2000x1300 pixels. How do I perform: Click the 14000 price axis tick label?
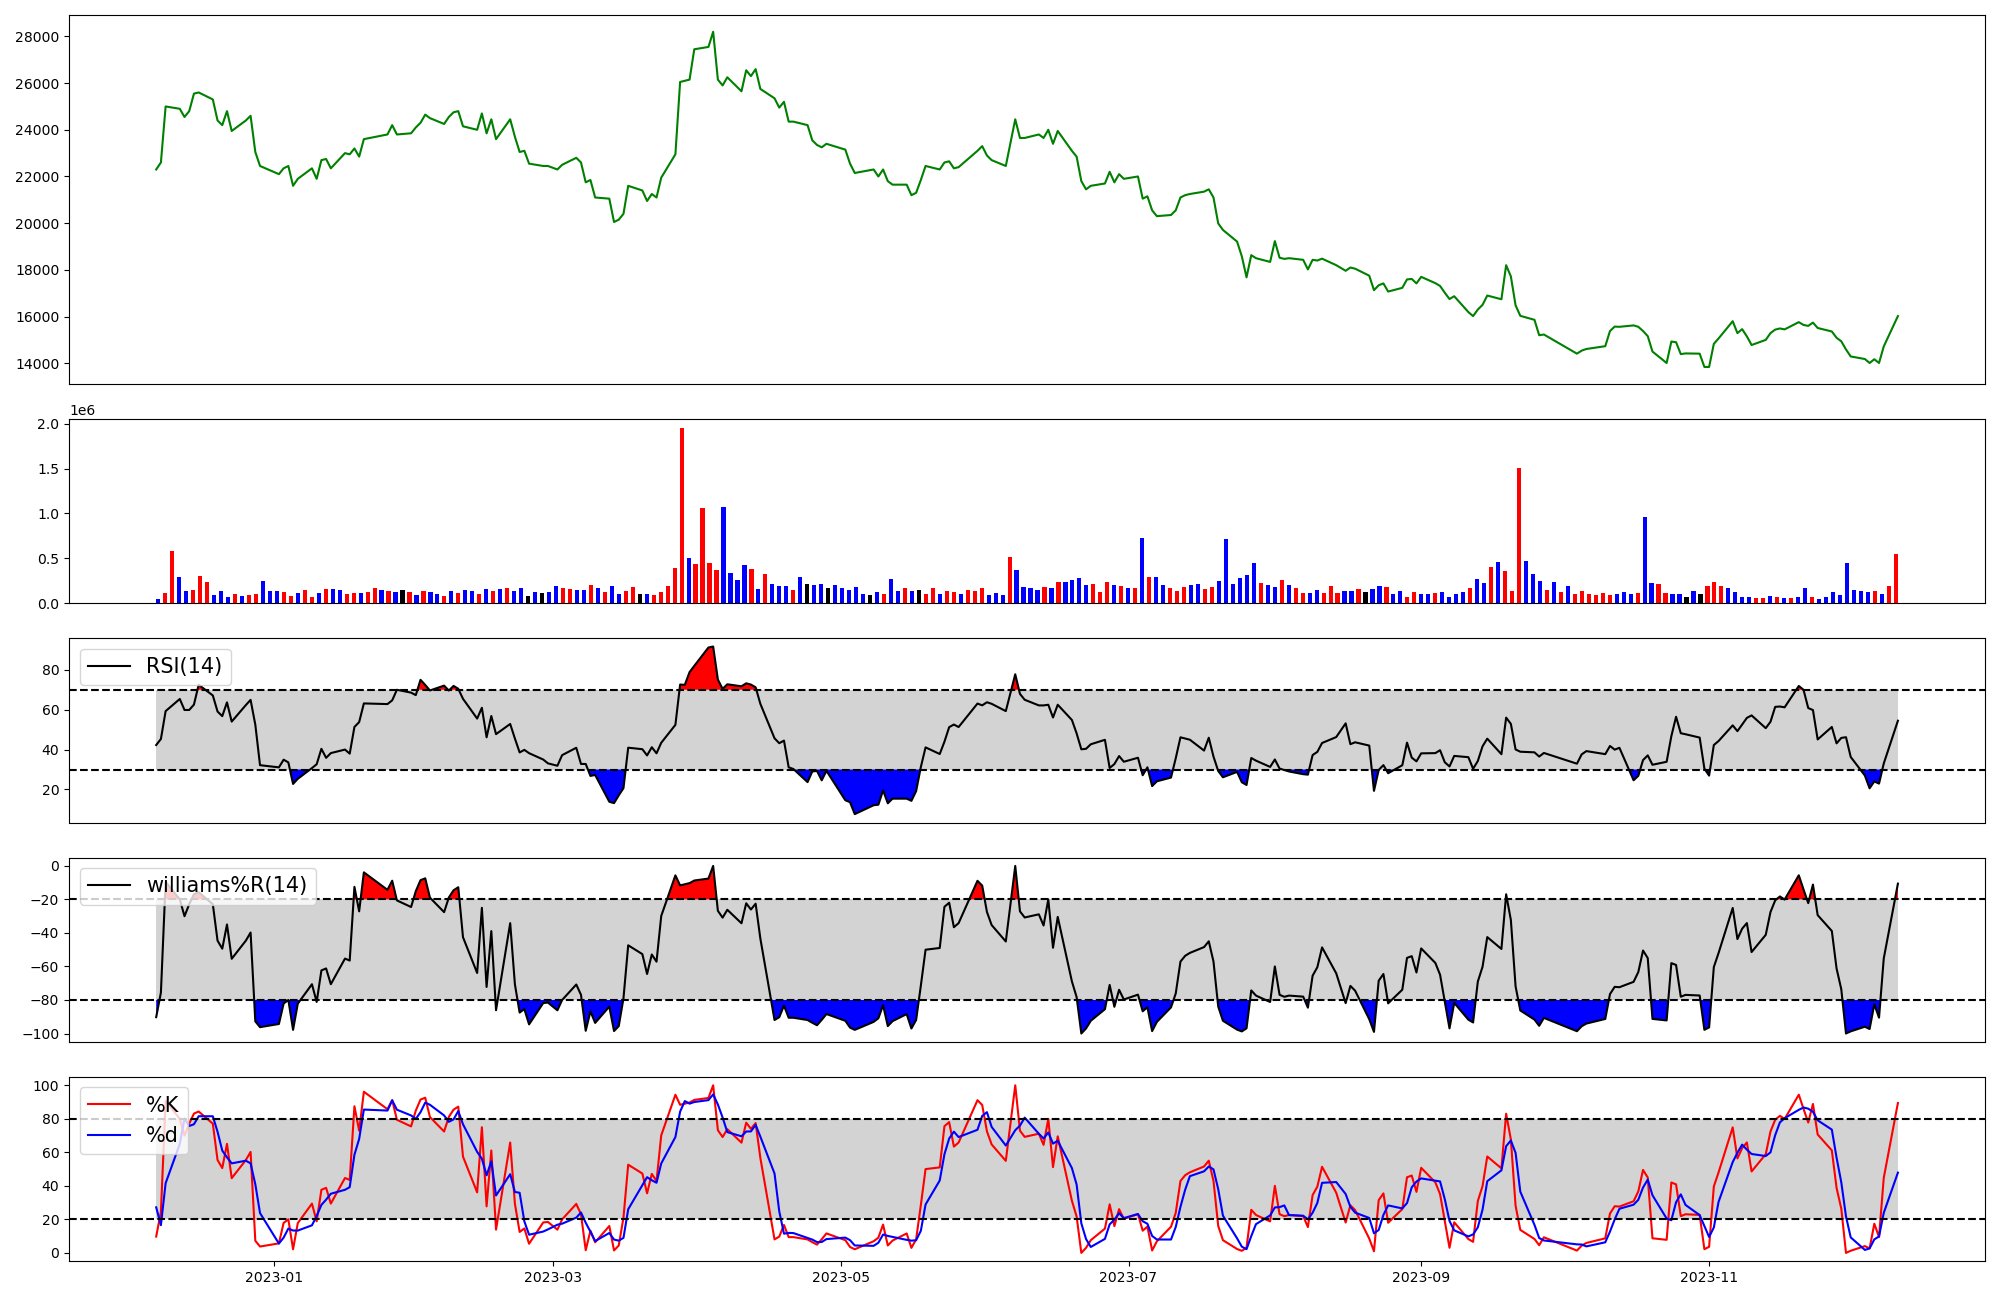(x=37, y=364)
